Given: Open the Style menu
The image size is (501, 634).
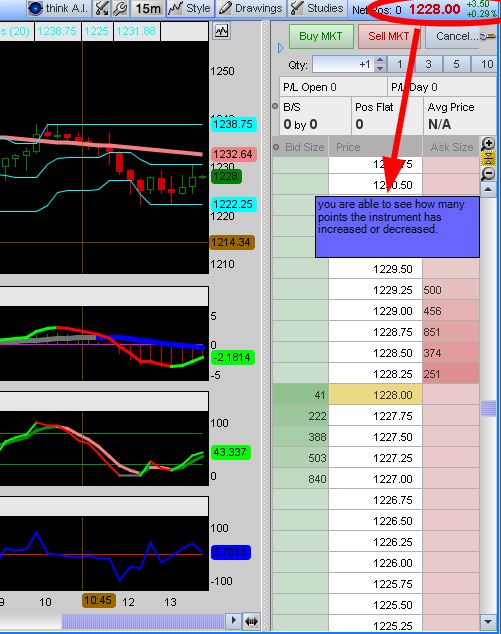Looking at the screenshot, I should 189,8.
